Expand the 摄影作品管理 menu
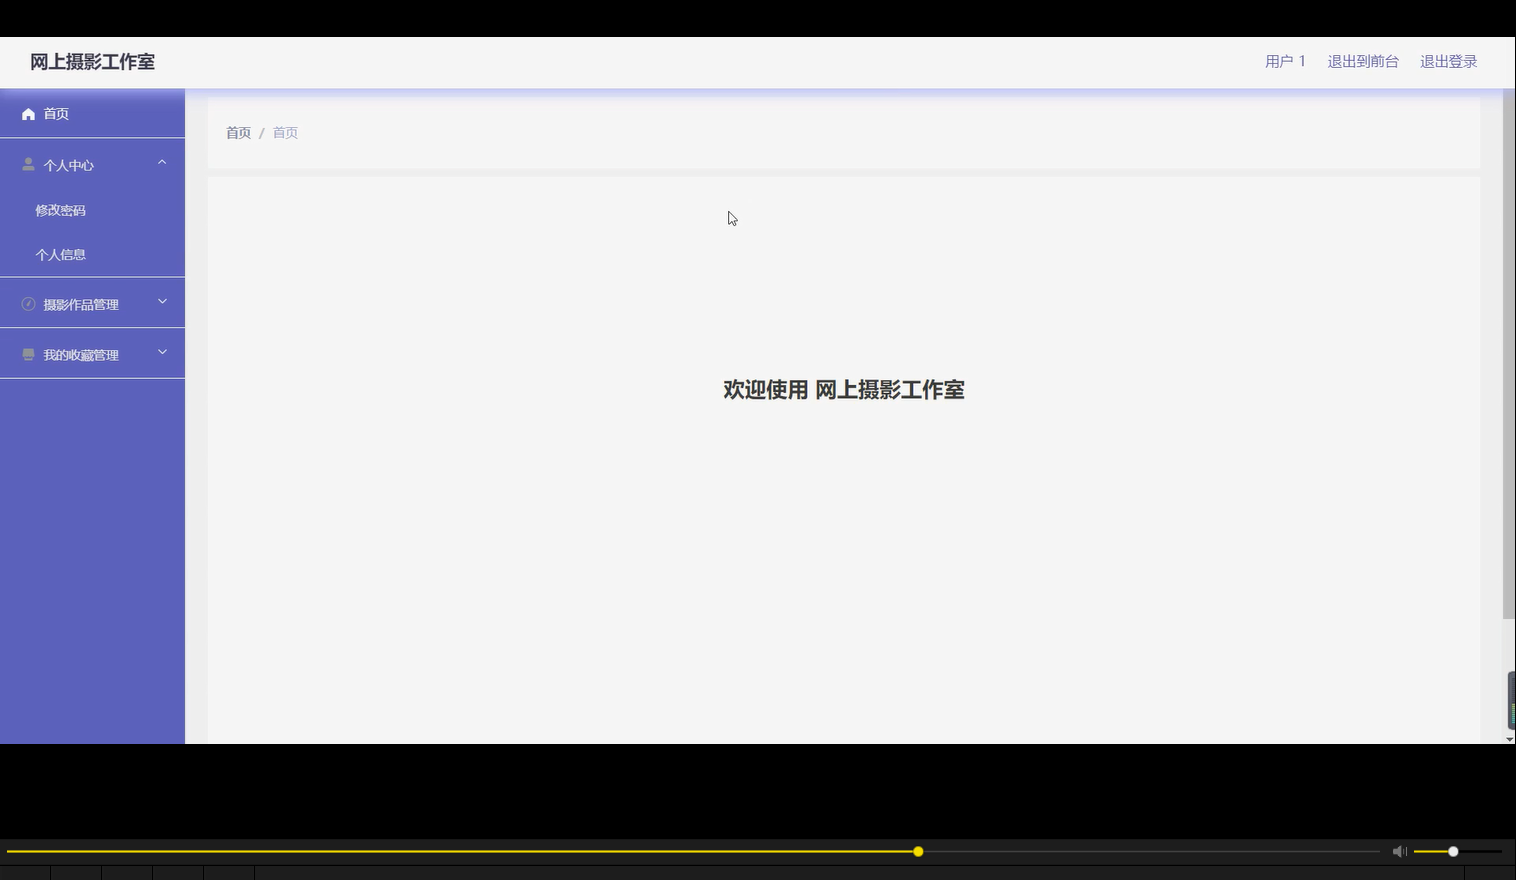The width and height of the screenshot is (1516, 880). 161,300
